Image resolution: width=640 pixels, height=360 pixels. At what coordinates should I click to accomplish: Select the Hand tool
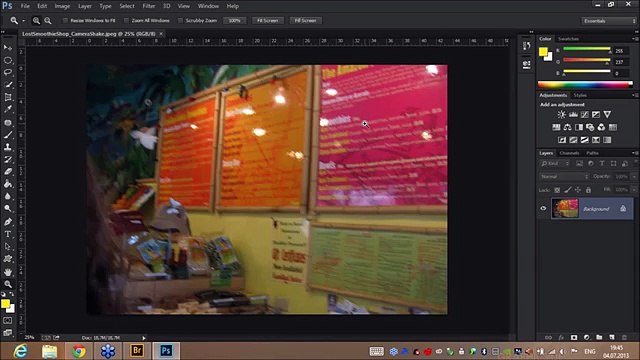coord(8,272)
